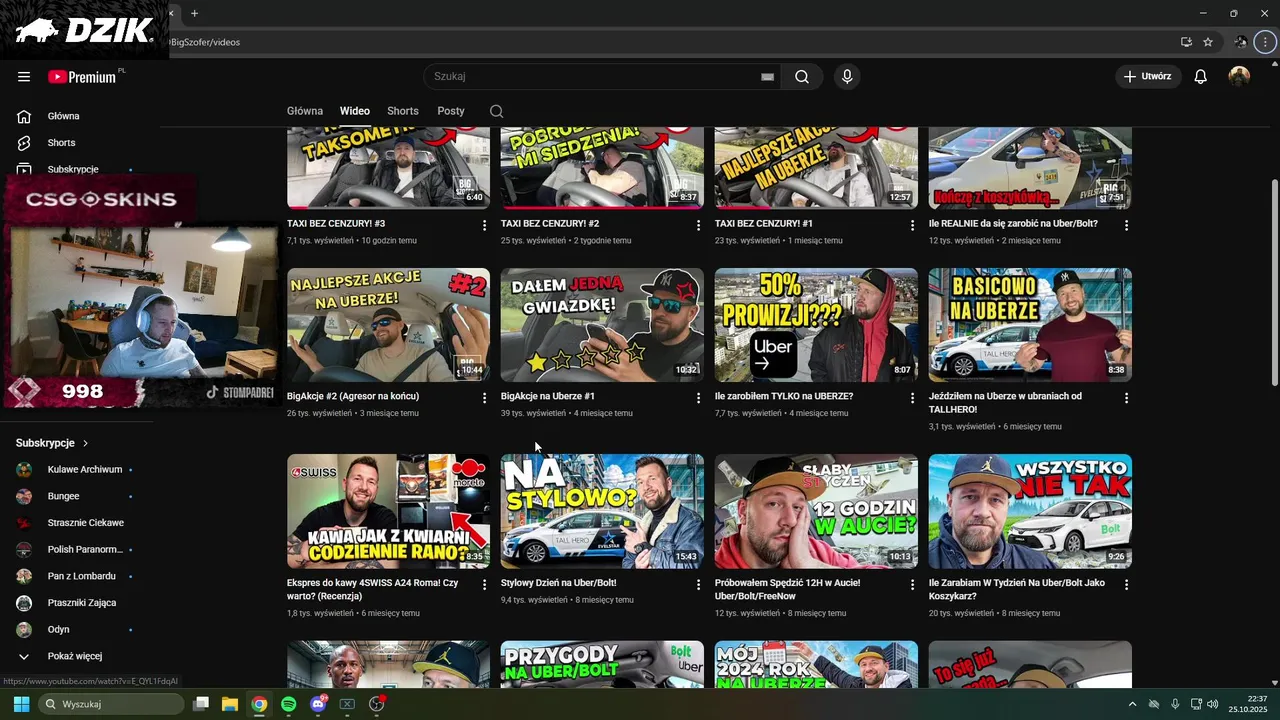The height and width of the screenshot is (720, 1280).
Task: Search within the channel via magnifier icon
Action: pos(497,111)
